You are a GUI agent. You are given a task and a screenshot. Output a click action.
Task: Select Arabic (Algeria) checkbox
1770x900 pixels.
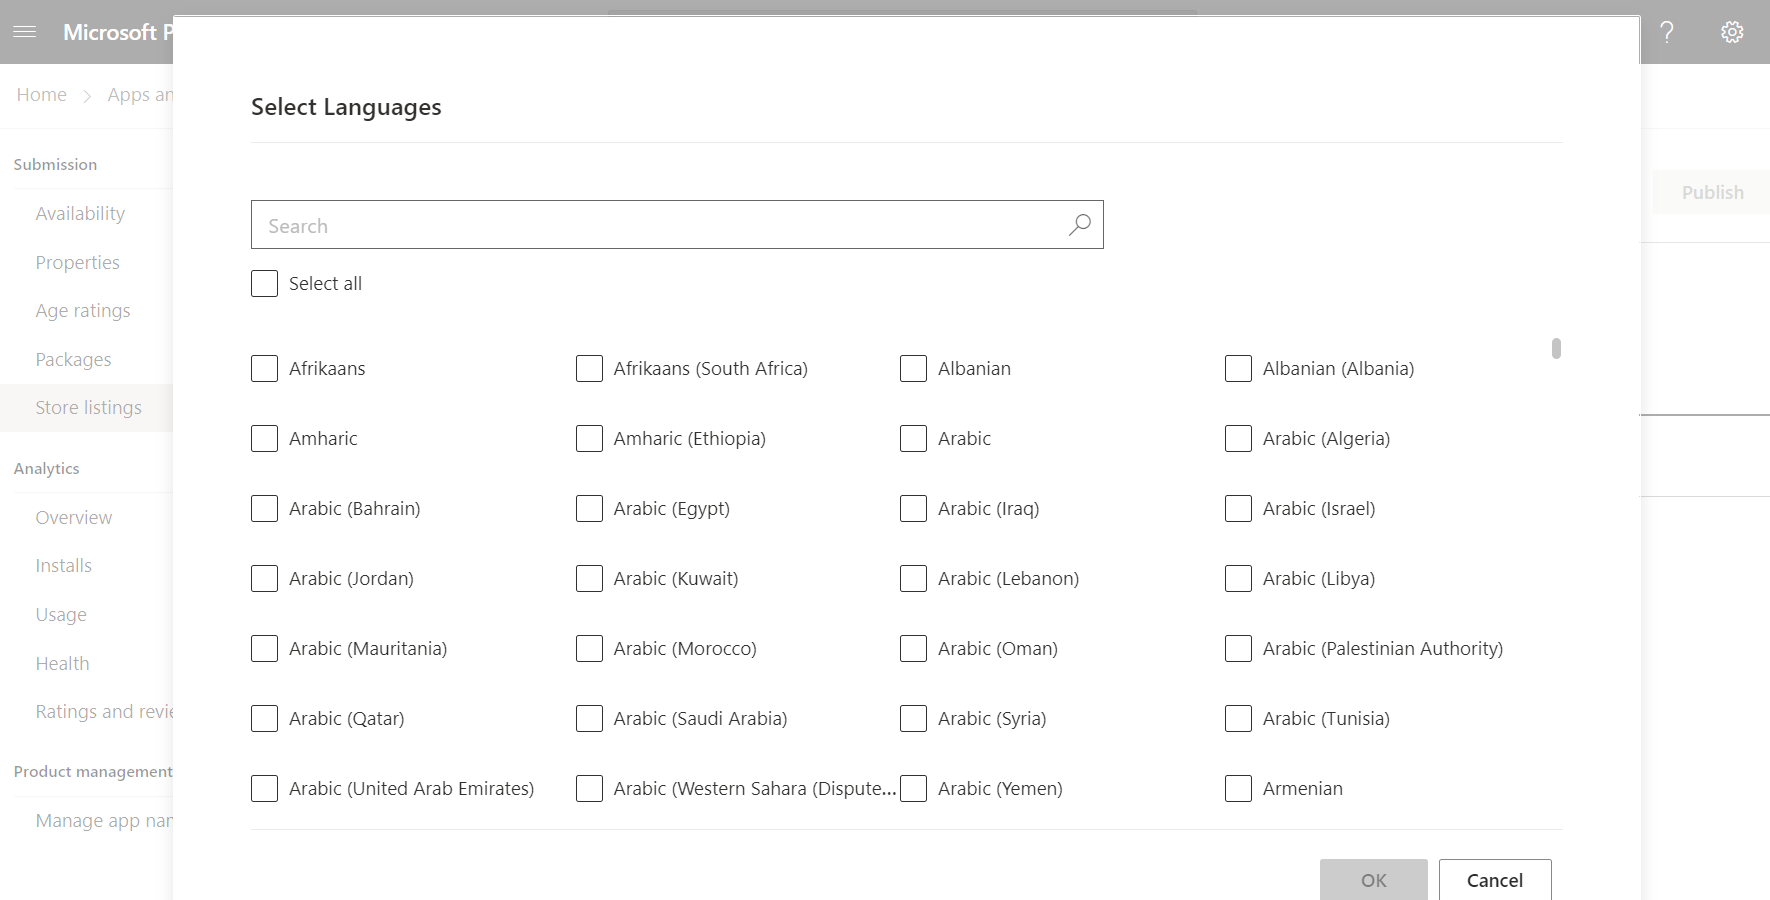click(x=1238, y=439)
